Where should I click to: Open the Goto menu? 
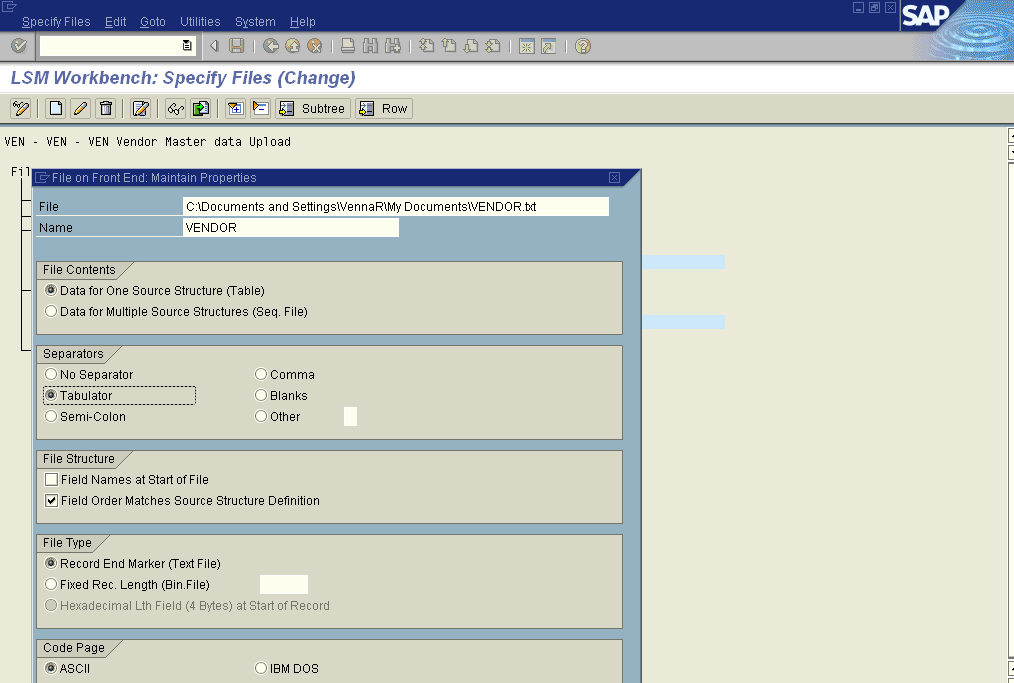tap(153, 21)
